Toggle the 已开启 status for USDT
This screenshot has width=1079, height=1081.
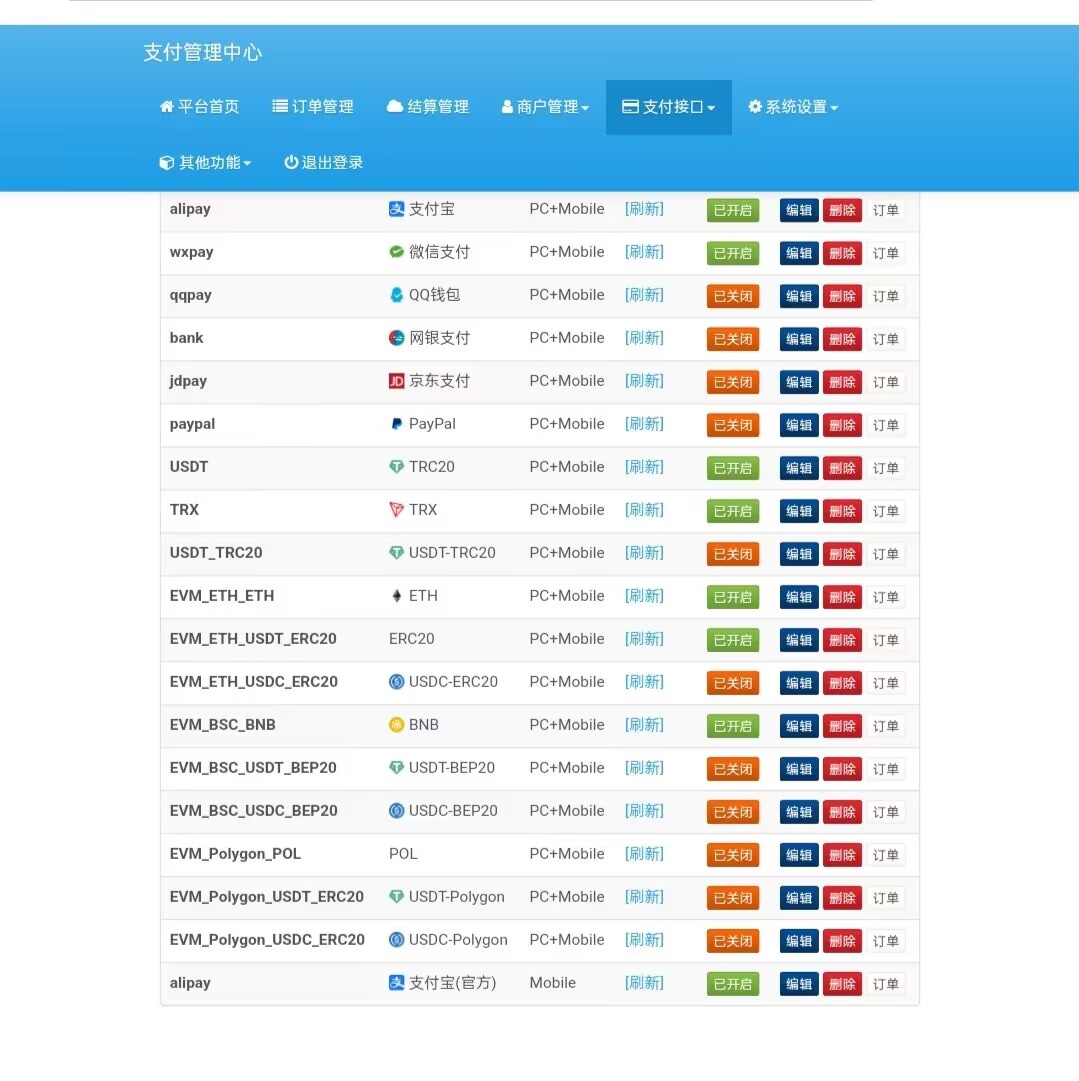point(732,467)
